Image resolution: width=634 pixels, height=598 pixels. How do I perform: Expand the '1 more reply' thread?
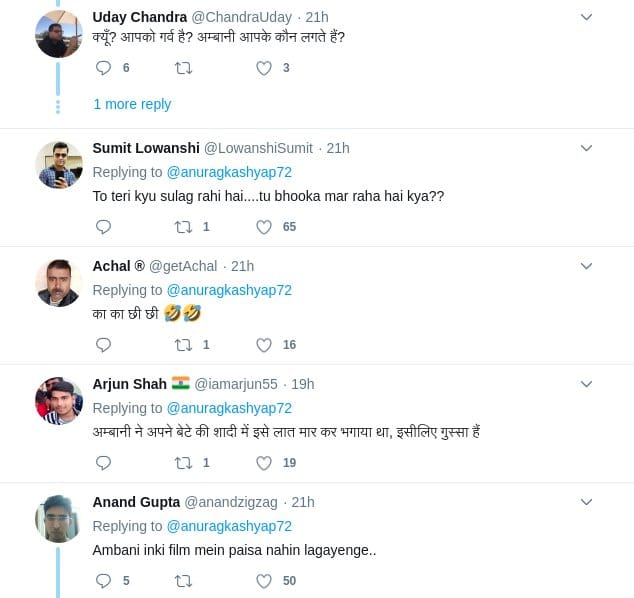tap(132, 104)
